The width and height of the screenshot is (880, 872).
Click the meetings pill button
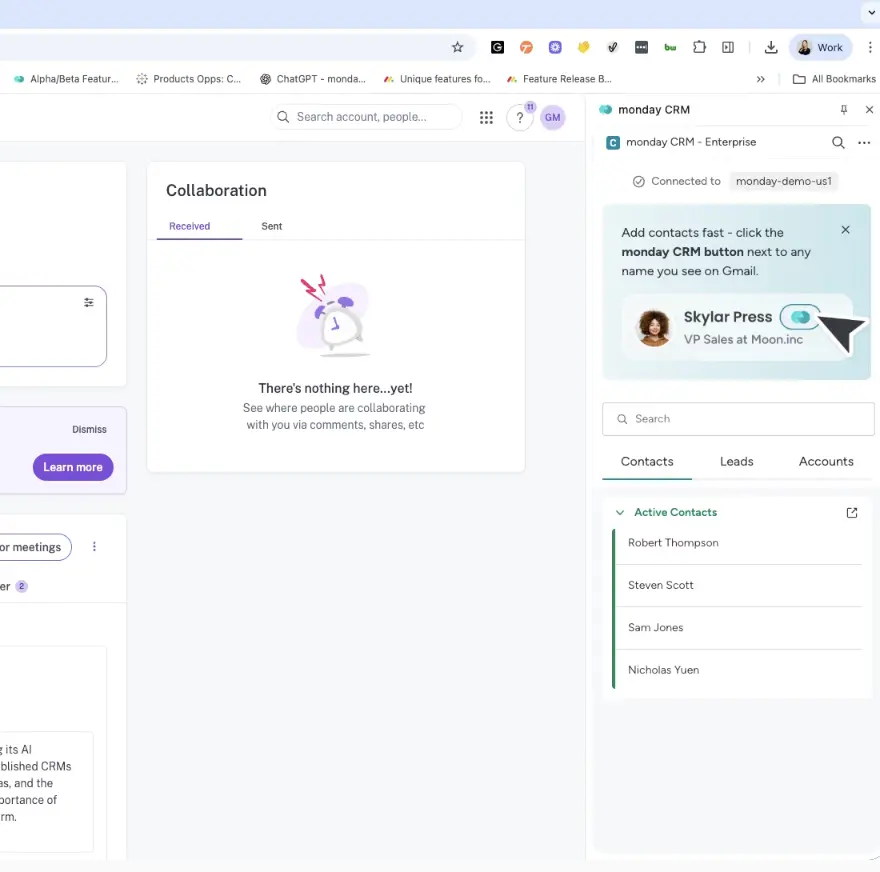point(35,547)
